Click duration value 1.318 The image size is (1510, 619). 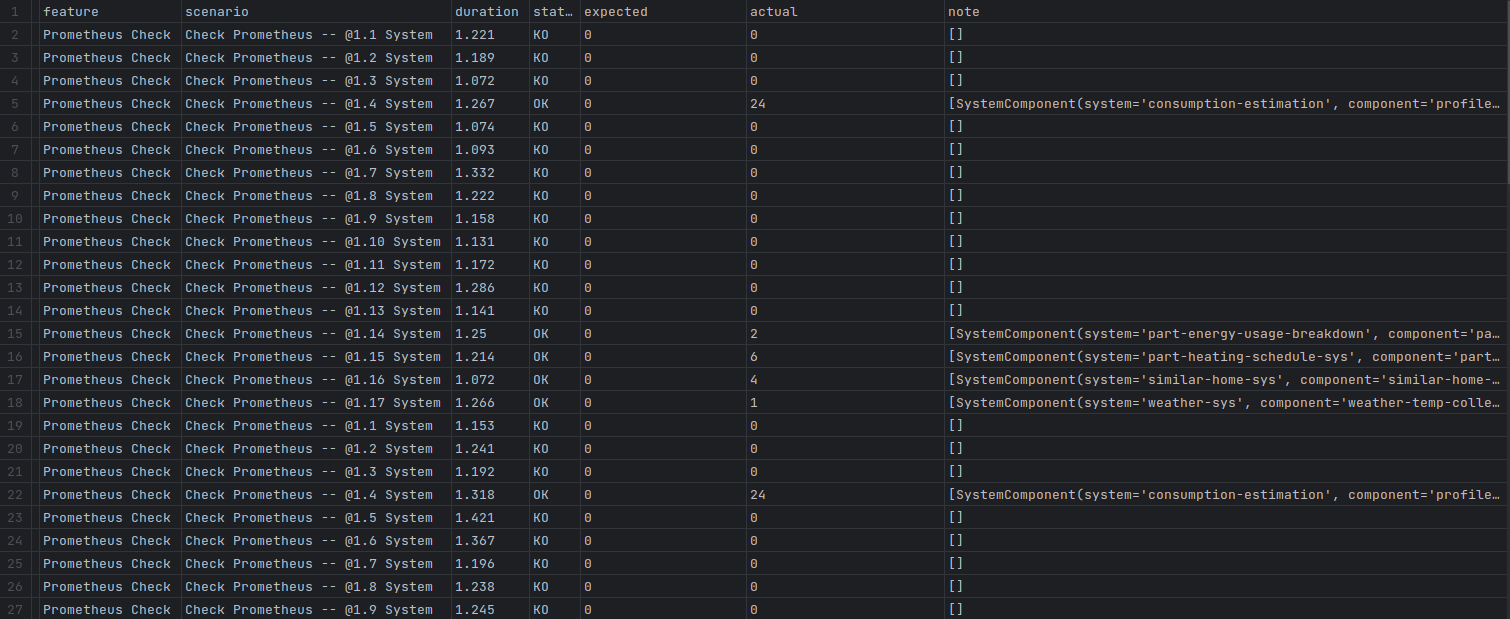[474, 495]
